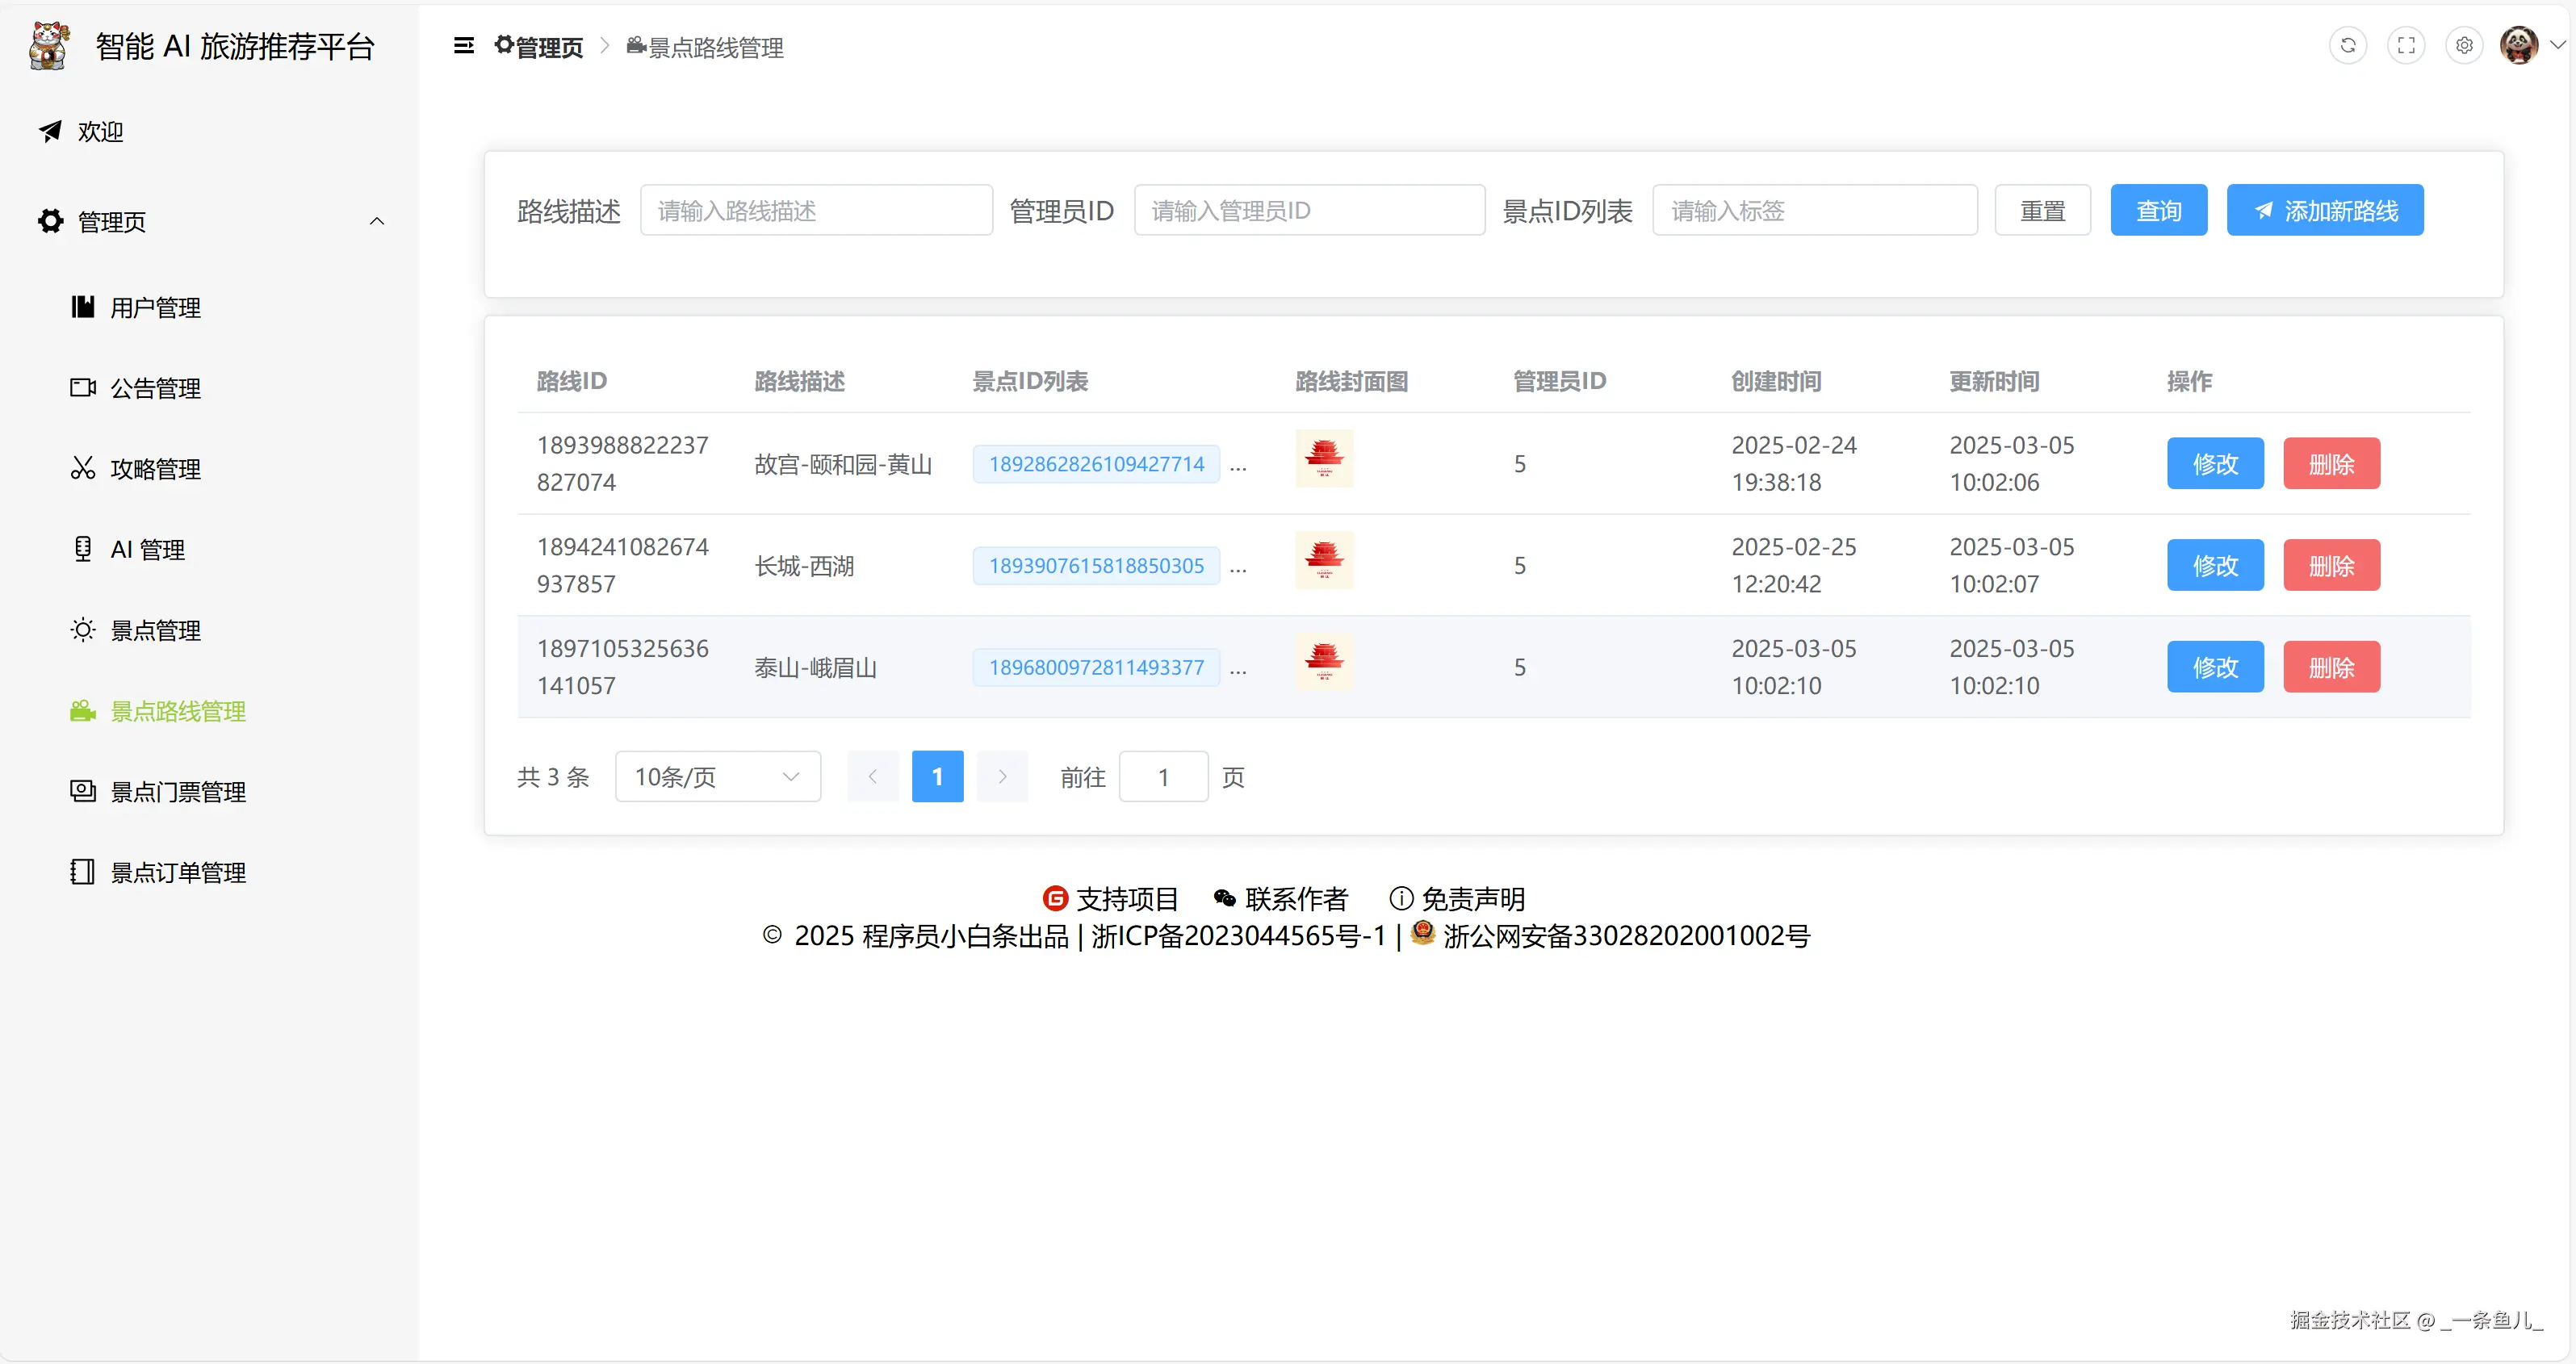This screenshot has height=1364, width=2576.
Task: Toggle fullscreen mode icon
Action: click(x=2405, y=46)
